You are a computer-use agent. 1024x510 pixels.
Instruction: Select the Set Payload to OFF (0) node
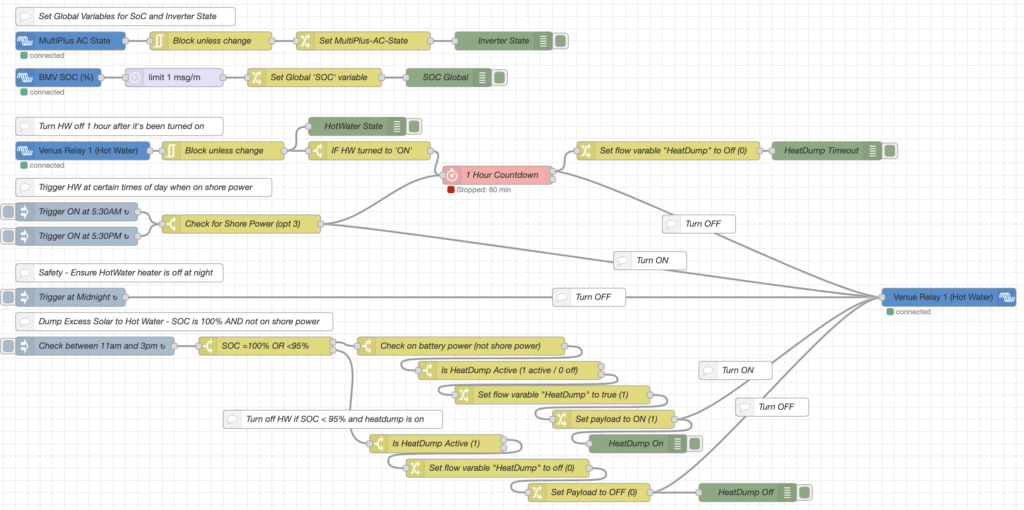click(x=590, y=492)
